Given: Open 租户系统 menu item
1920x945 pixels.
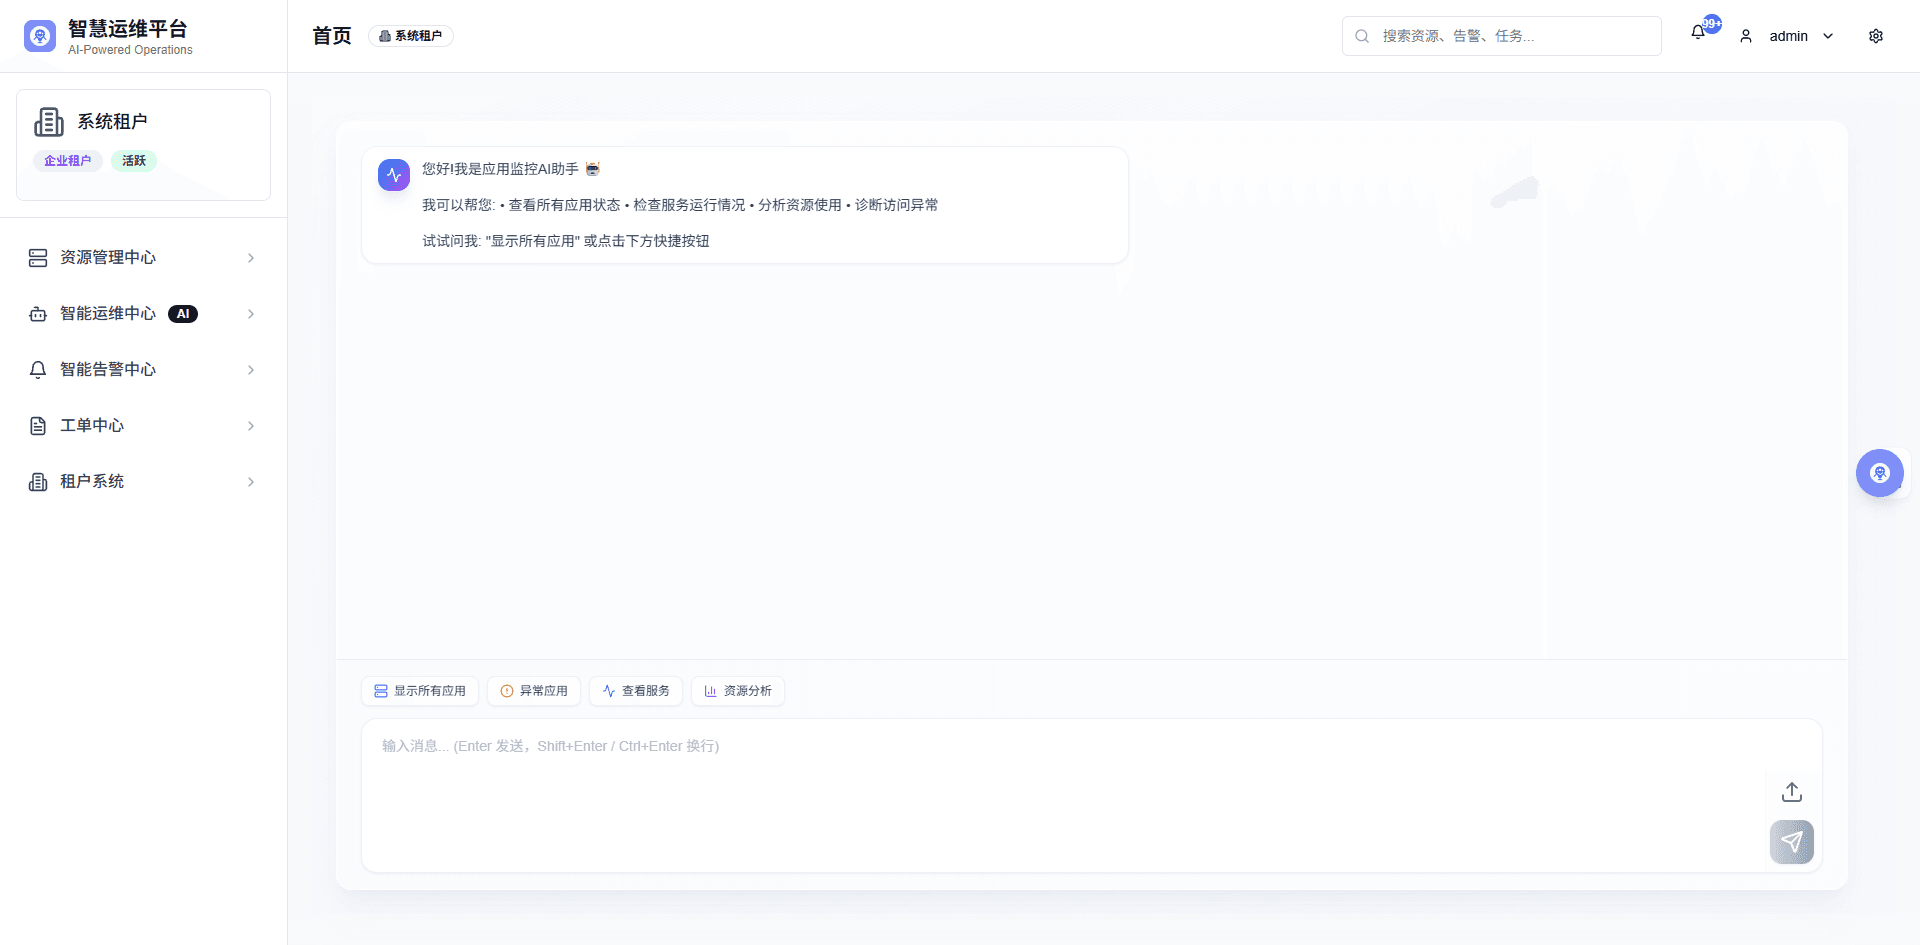Looking at the screenshot, I should pos(143,482).
